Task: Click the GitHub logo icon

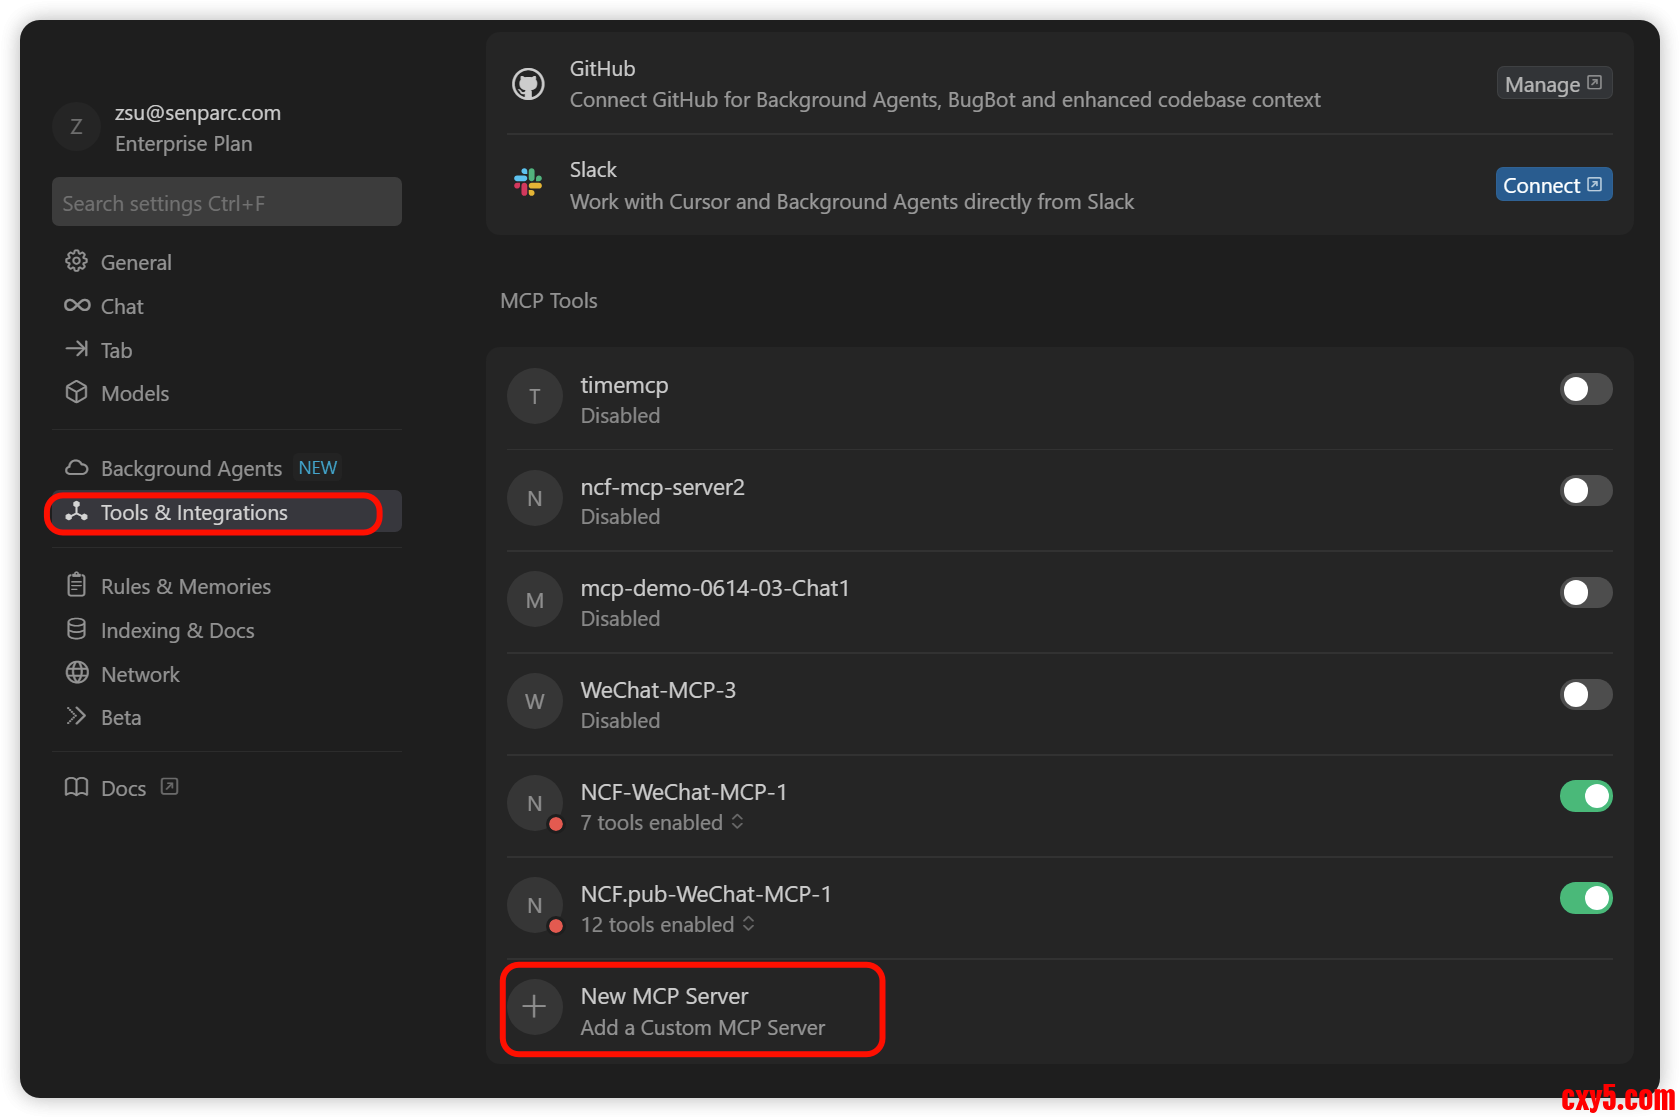Action: (528, 84)
